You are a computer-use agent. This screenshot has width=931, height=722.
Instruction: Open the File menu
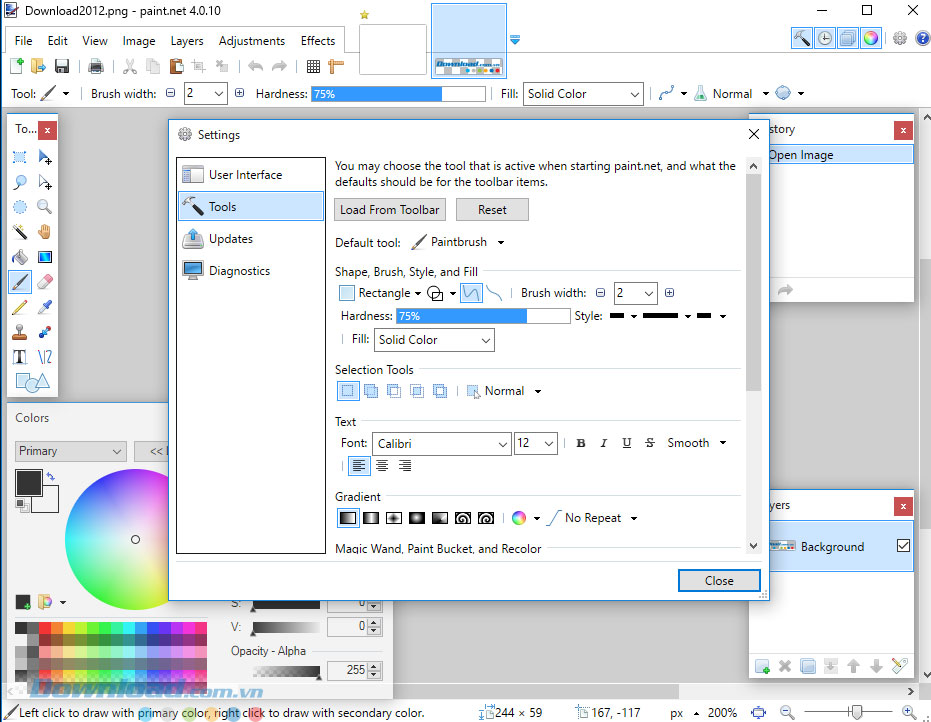pyautogui.click(x=23, y=40)
